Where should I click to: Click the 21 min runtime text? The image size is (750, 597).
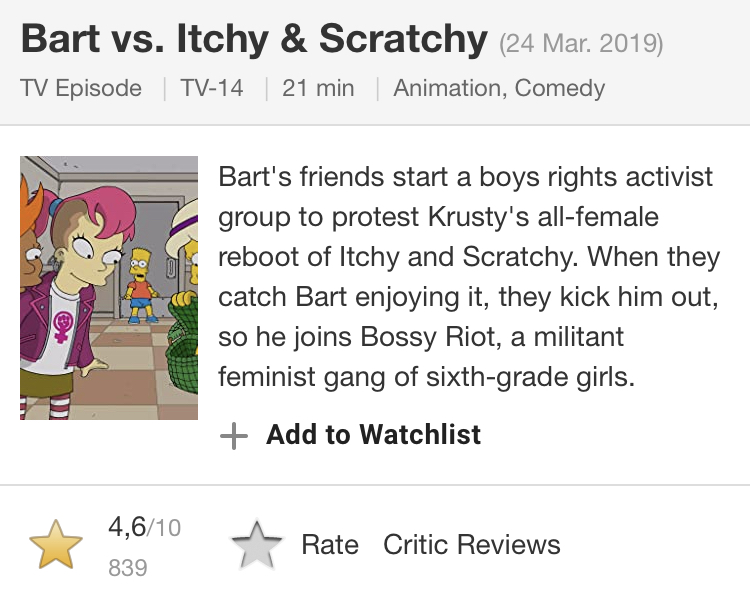[x=318, y=88]
